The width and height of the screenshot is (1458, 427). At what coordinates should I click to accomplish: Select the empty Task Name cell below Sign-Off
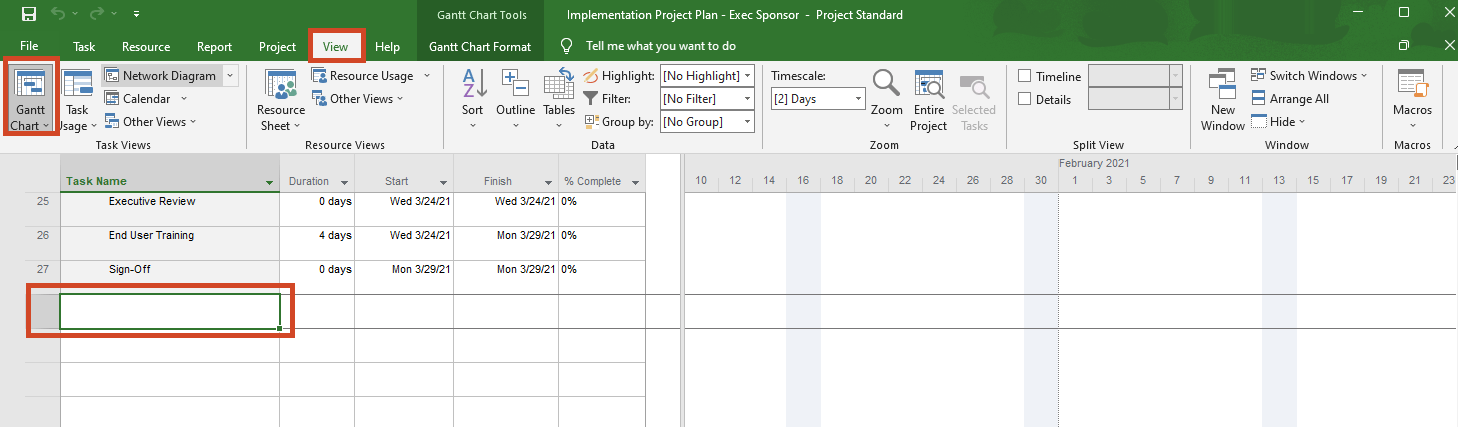pos(169,311)
